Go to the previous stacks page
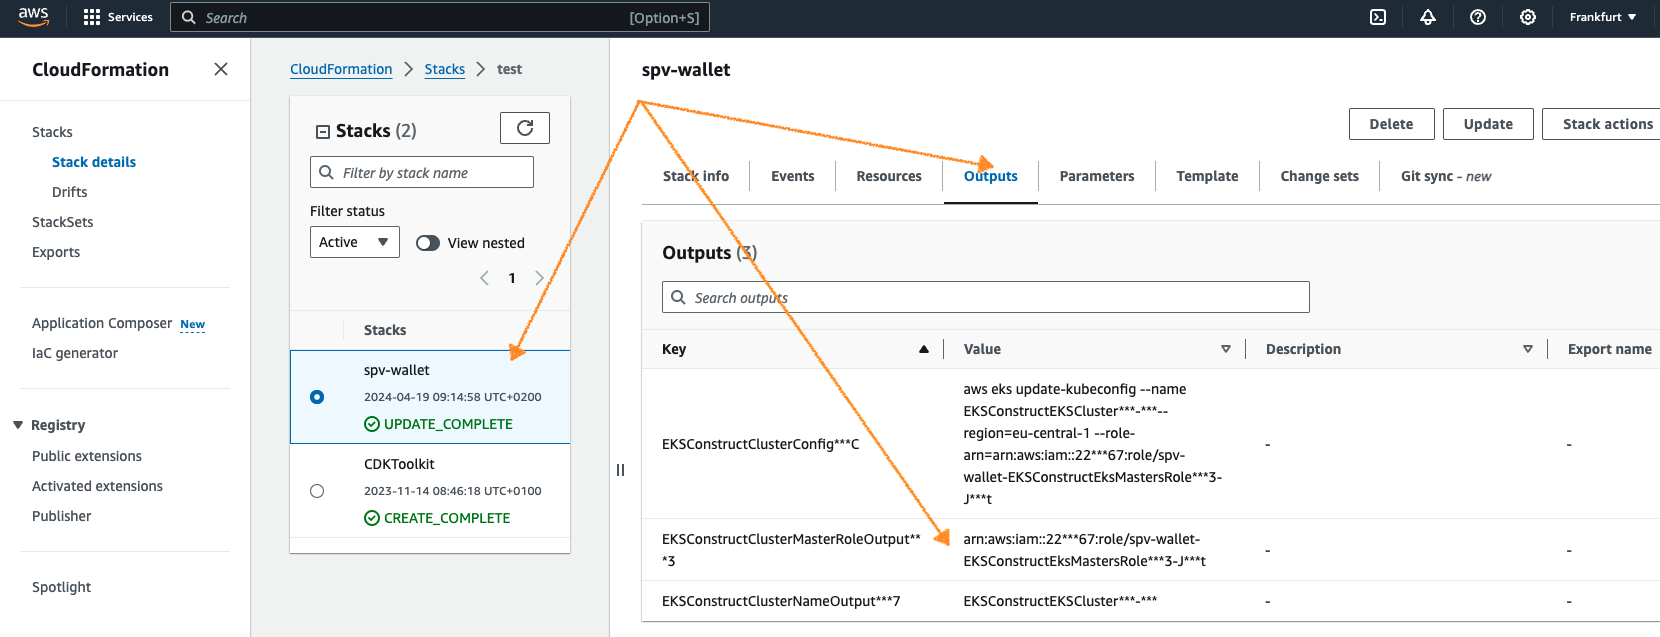This screenshot has width=1660, height=637. 484,278
